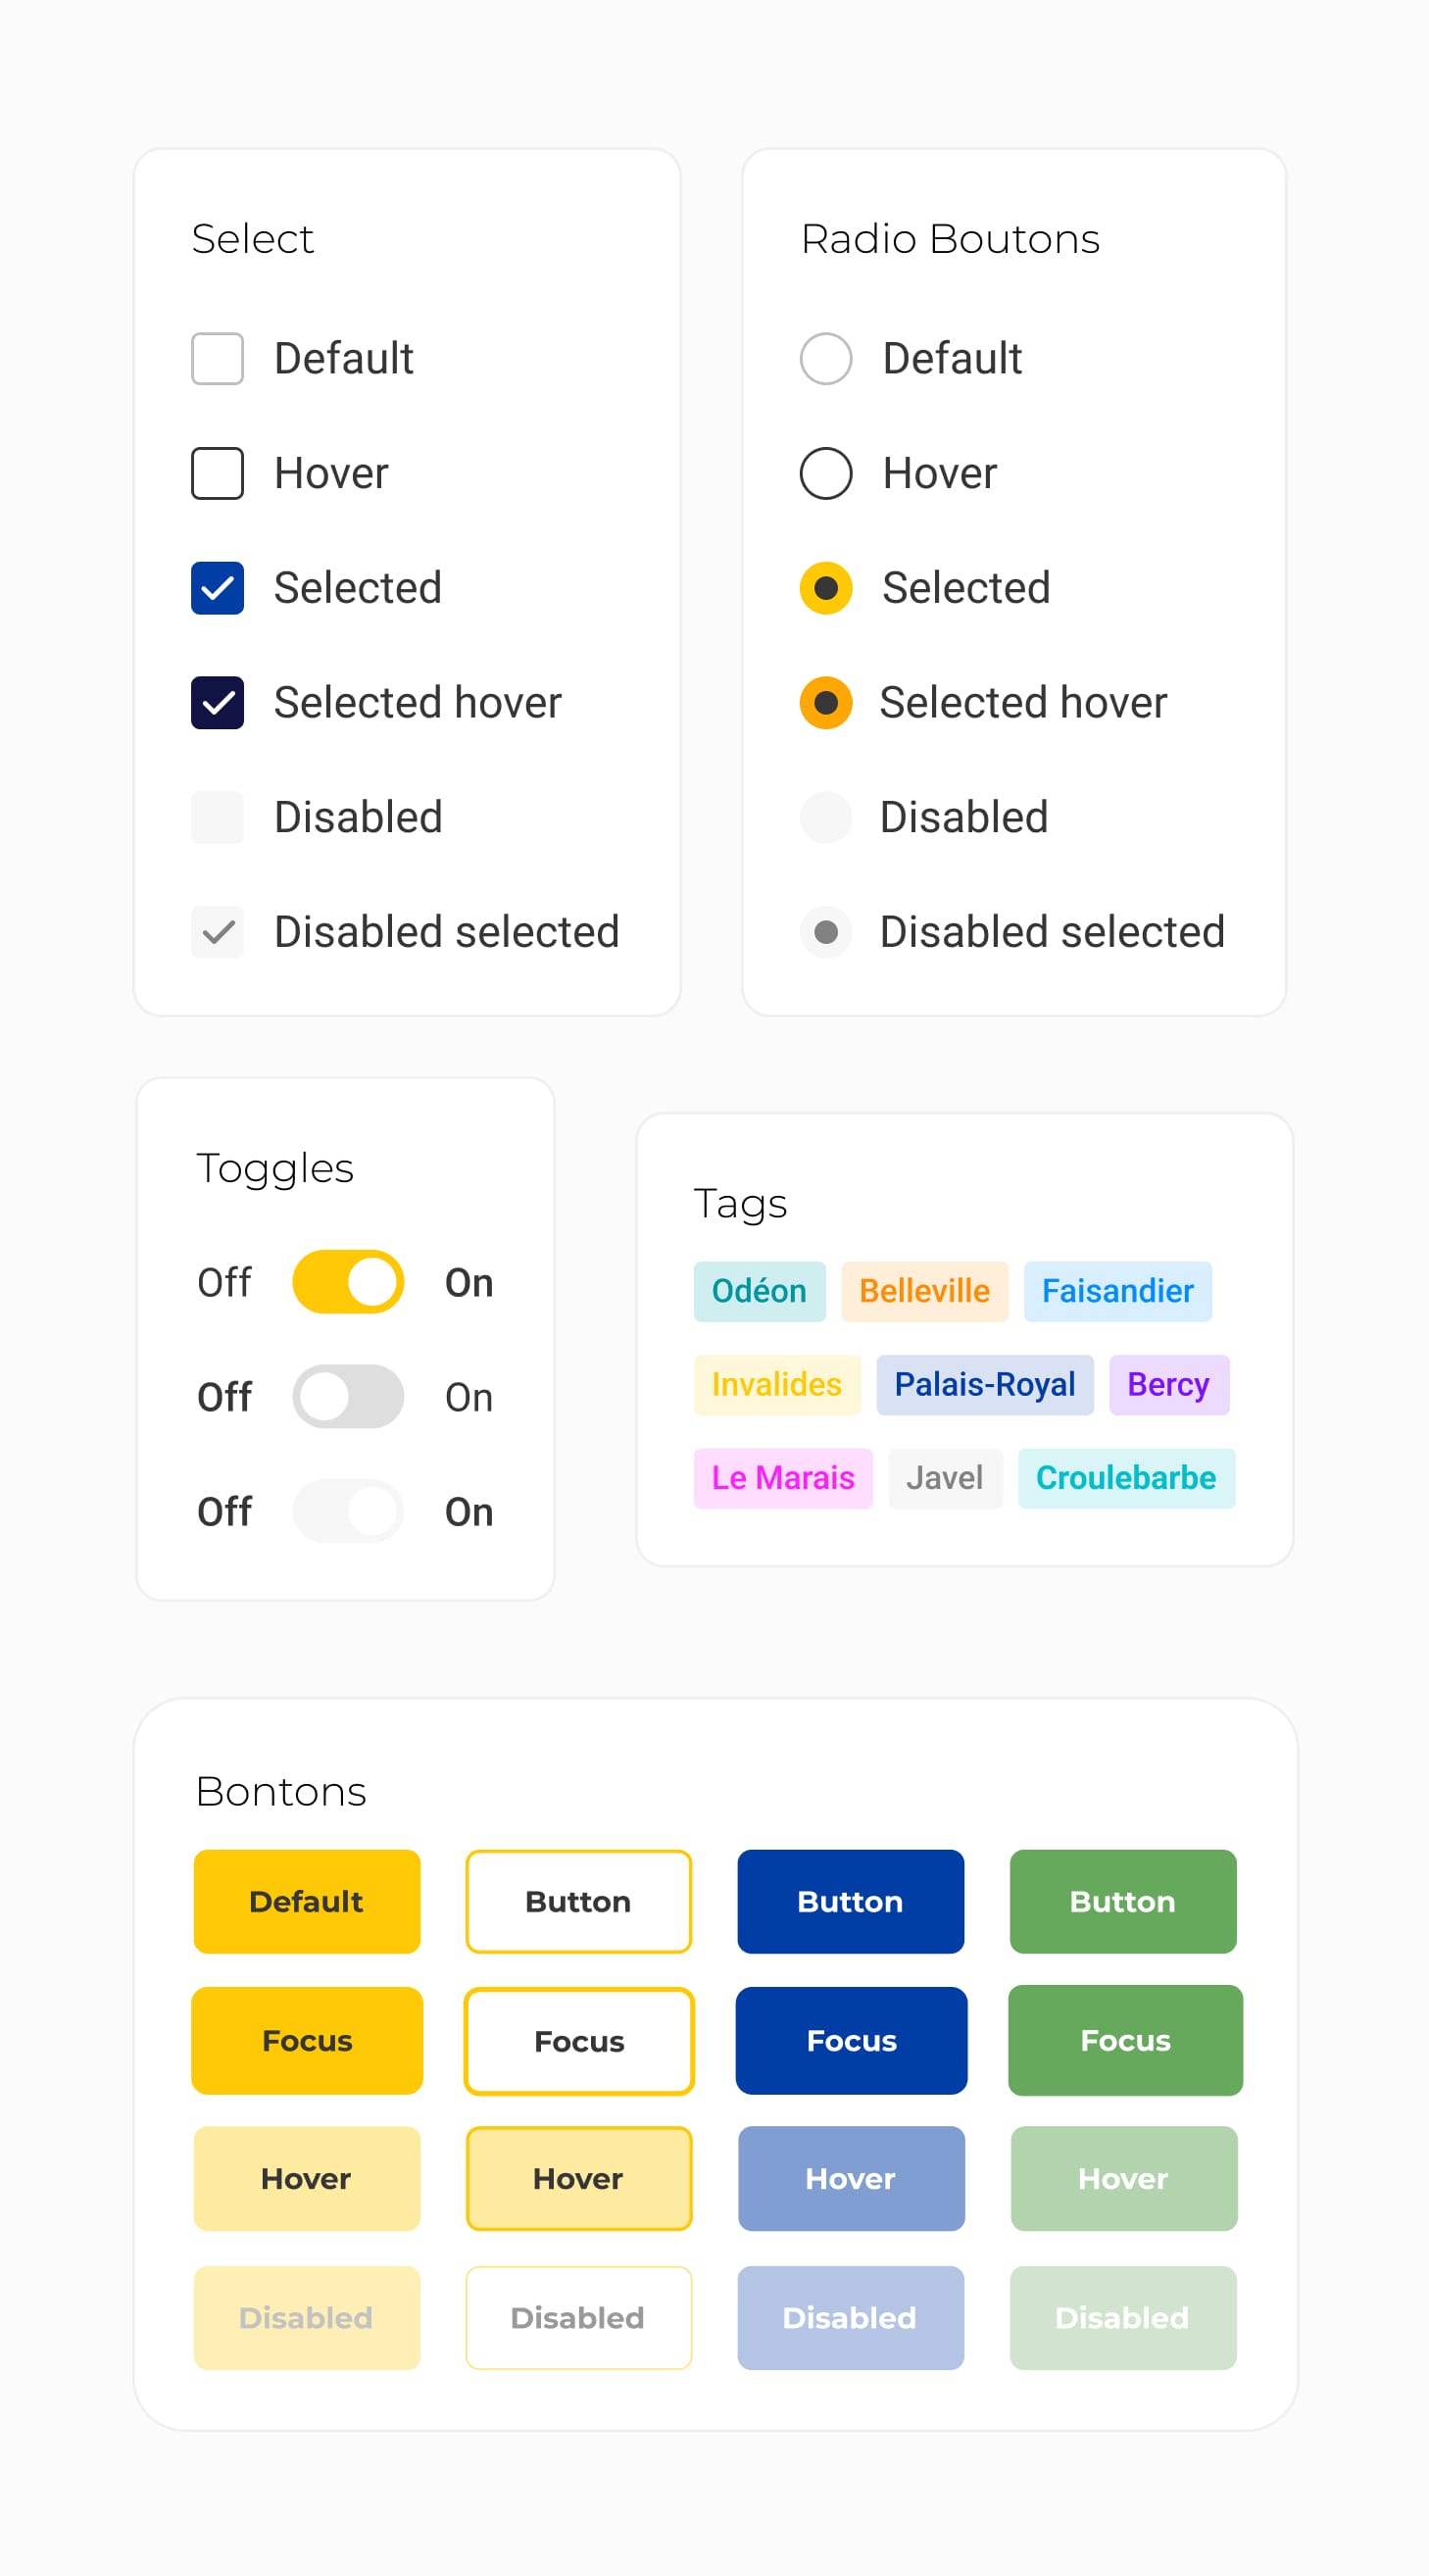
Task: Uncheck the blue Selected checkbox
Action: click(217, 588)
